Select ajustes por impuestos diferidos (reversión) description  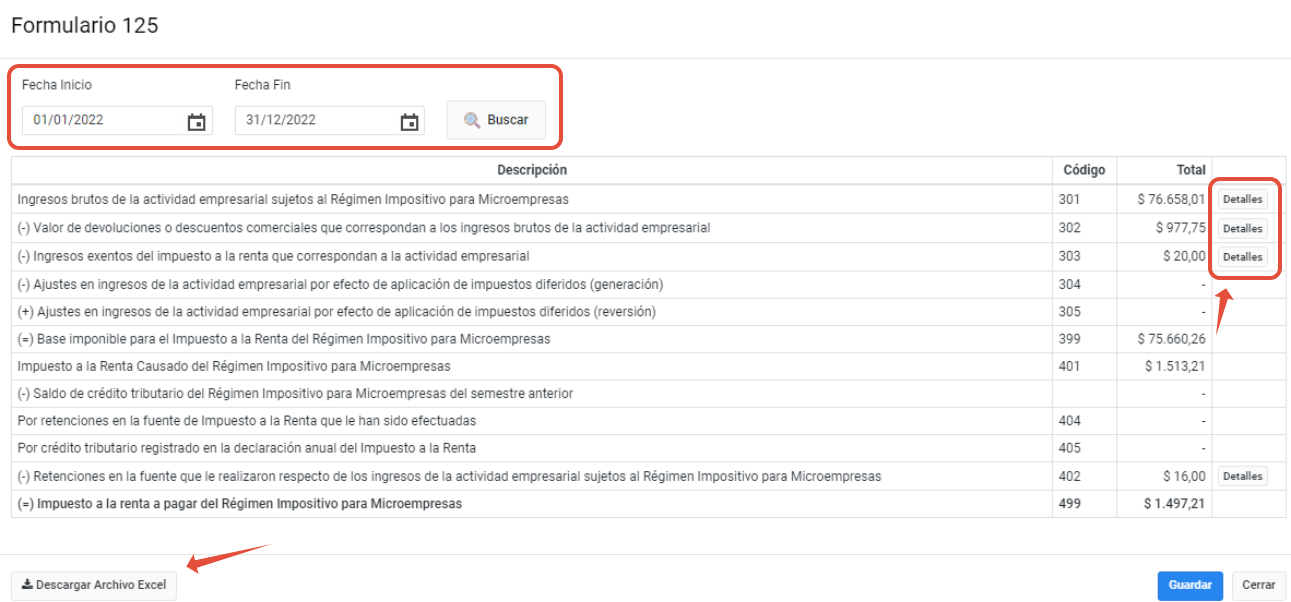tap(337, 311)
